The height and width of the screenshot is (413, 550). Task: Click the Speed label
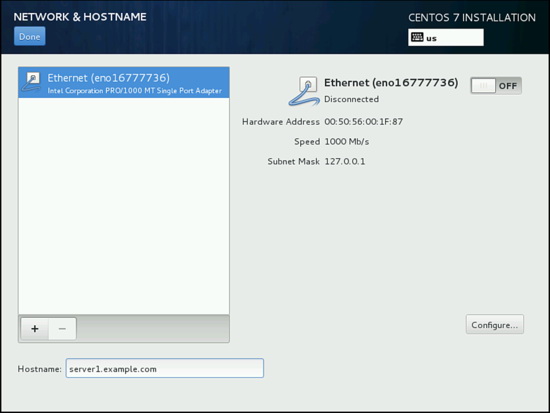click(x=307, y=142)
